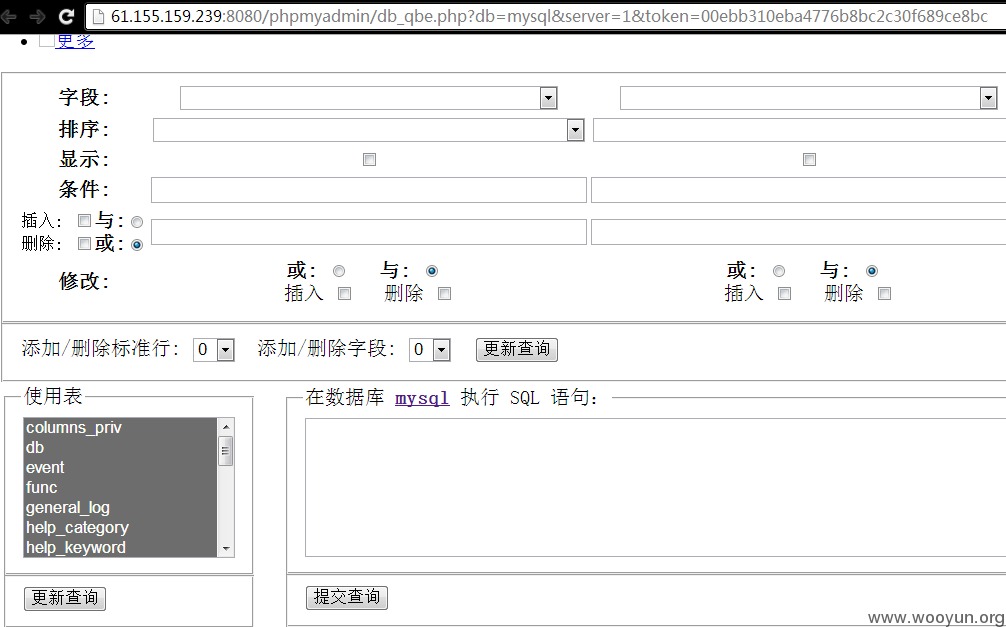Image resolution: width=1006 pixels, height=627 pixels.
Task: Click the 提交查询 submit button
Action: pyautogui.click(x=347, y=597)
